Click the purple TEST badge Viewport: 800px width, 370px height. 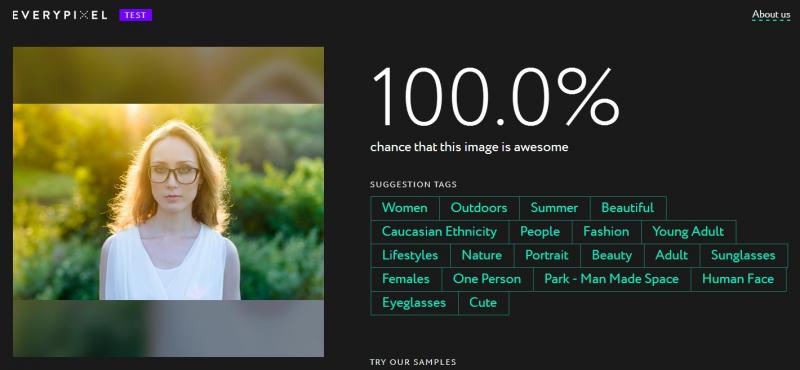tap(136, 15)
